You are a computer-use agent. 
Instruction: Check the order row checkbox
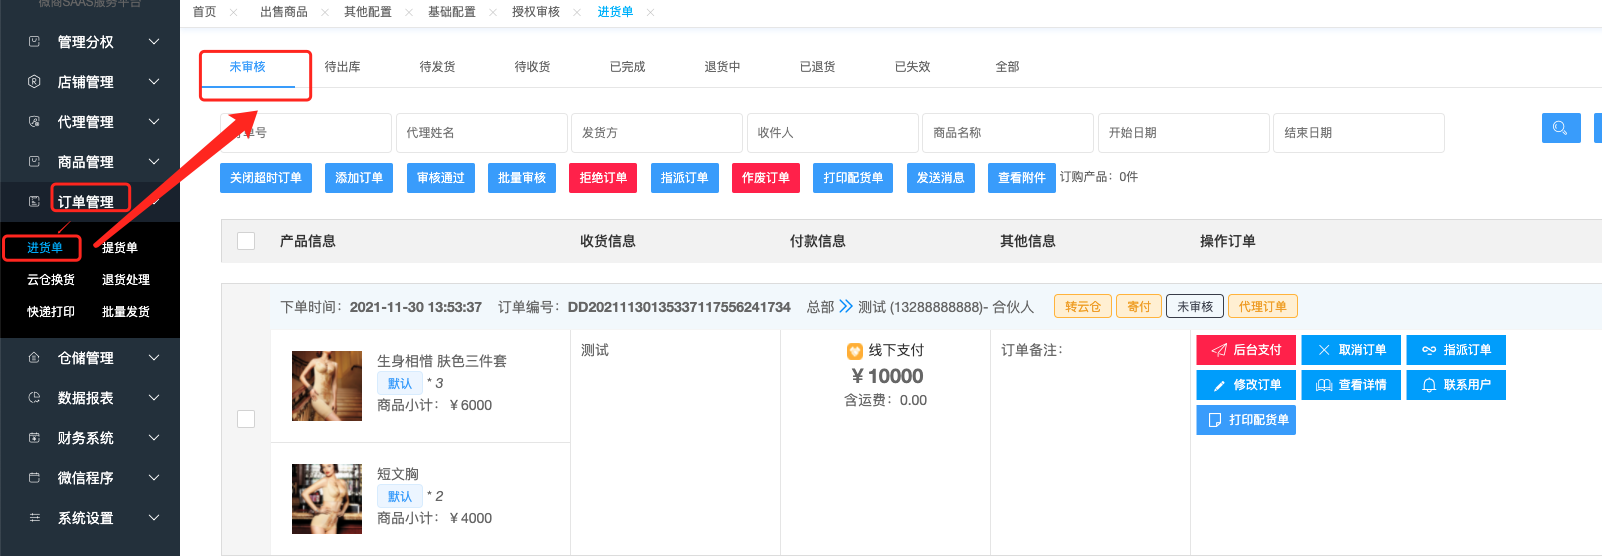246,419
